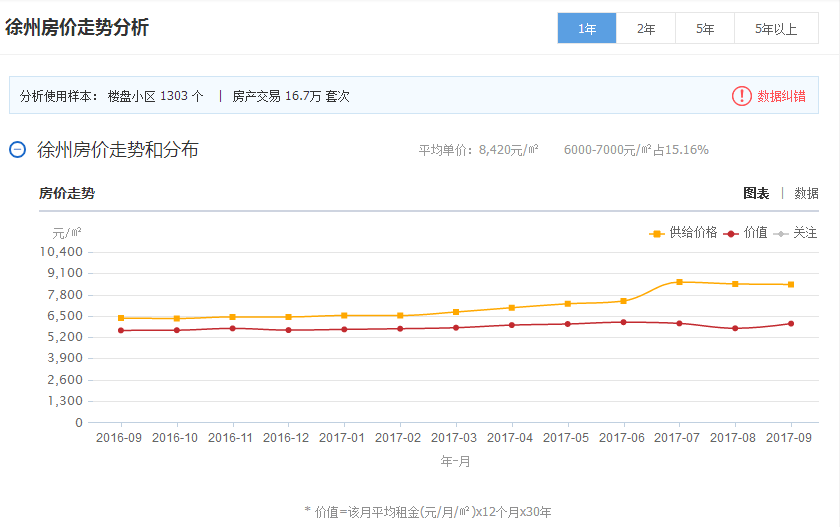Click the red 价值 legend marker

[x=732, y=233]
